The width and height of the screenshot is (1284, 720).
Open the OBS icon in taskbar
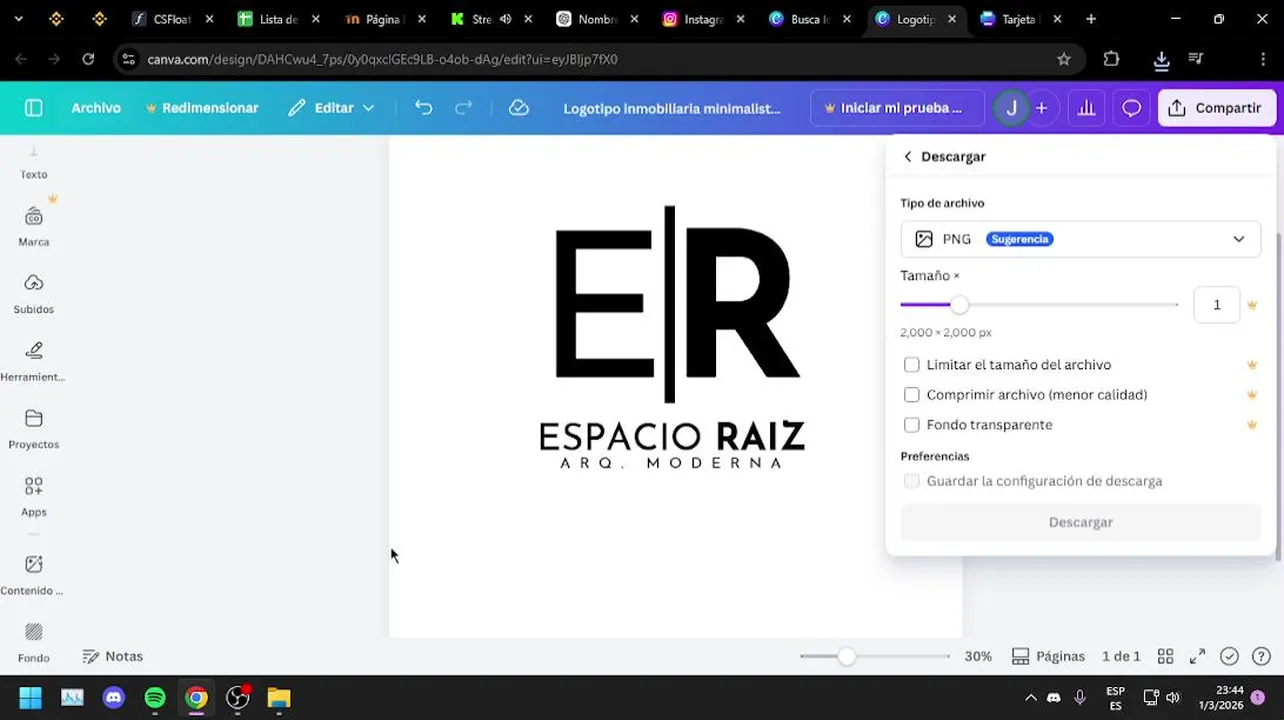238,698
